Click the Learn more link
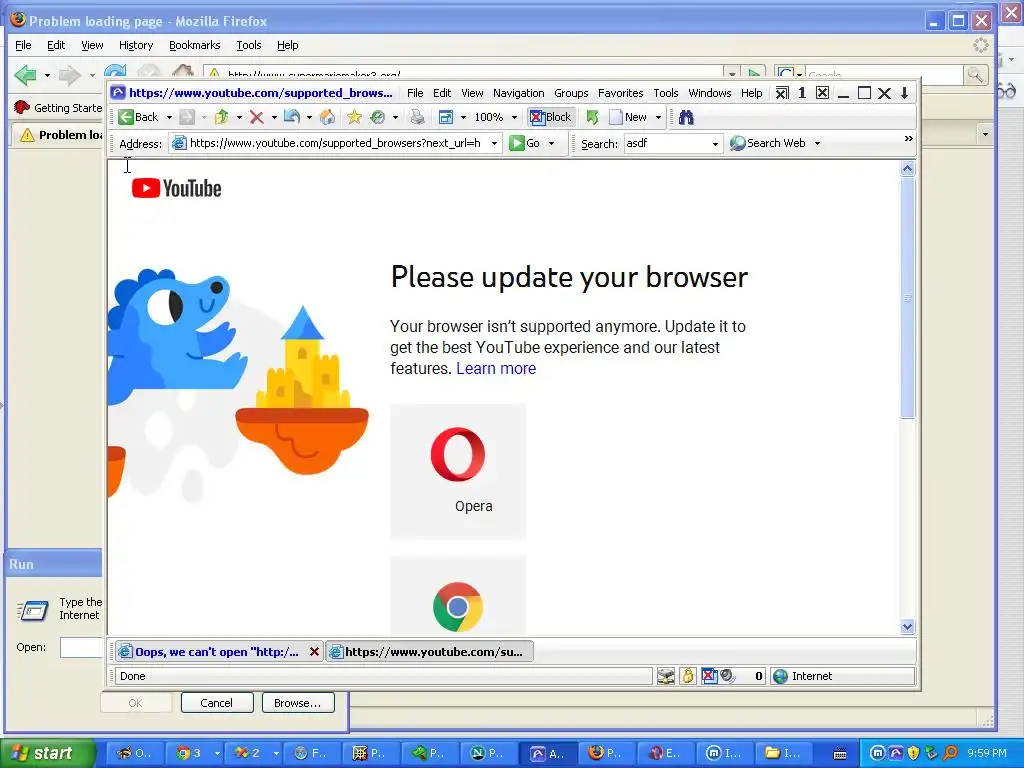The image size is (1024, 768). (x=496, y=368)
